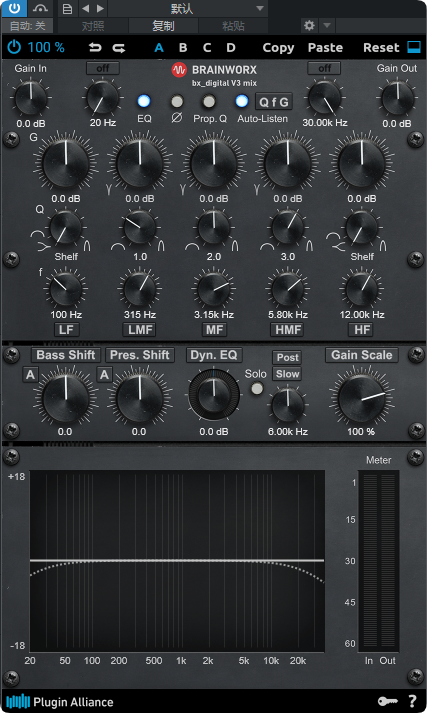Click the Plugin Alliance logo
The image size is (427, 713).
[60, 702]
